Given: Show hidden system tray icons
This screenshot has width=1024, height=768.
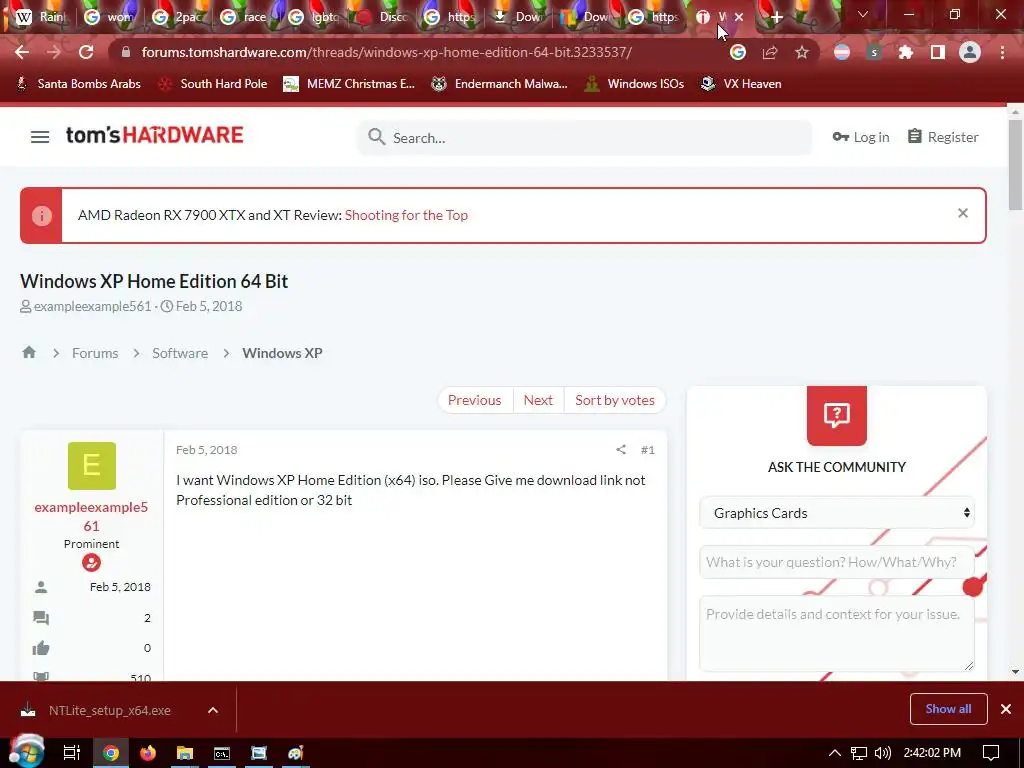Looking at the screenshot, I should point(835,753).
